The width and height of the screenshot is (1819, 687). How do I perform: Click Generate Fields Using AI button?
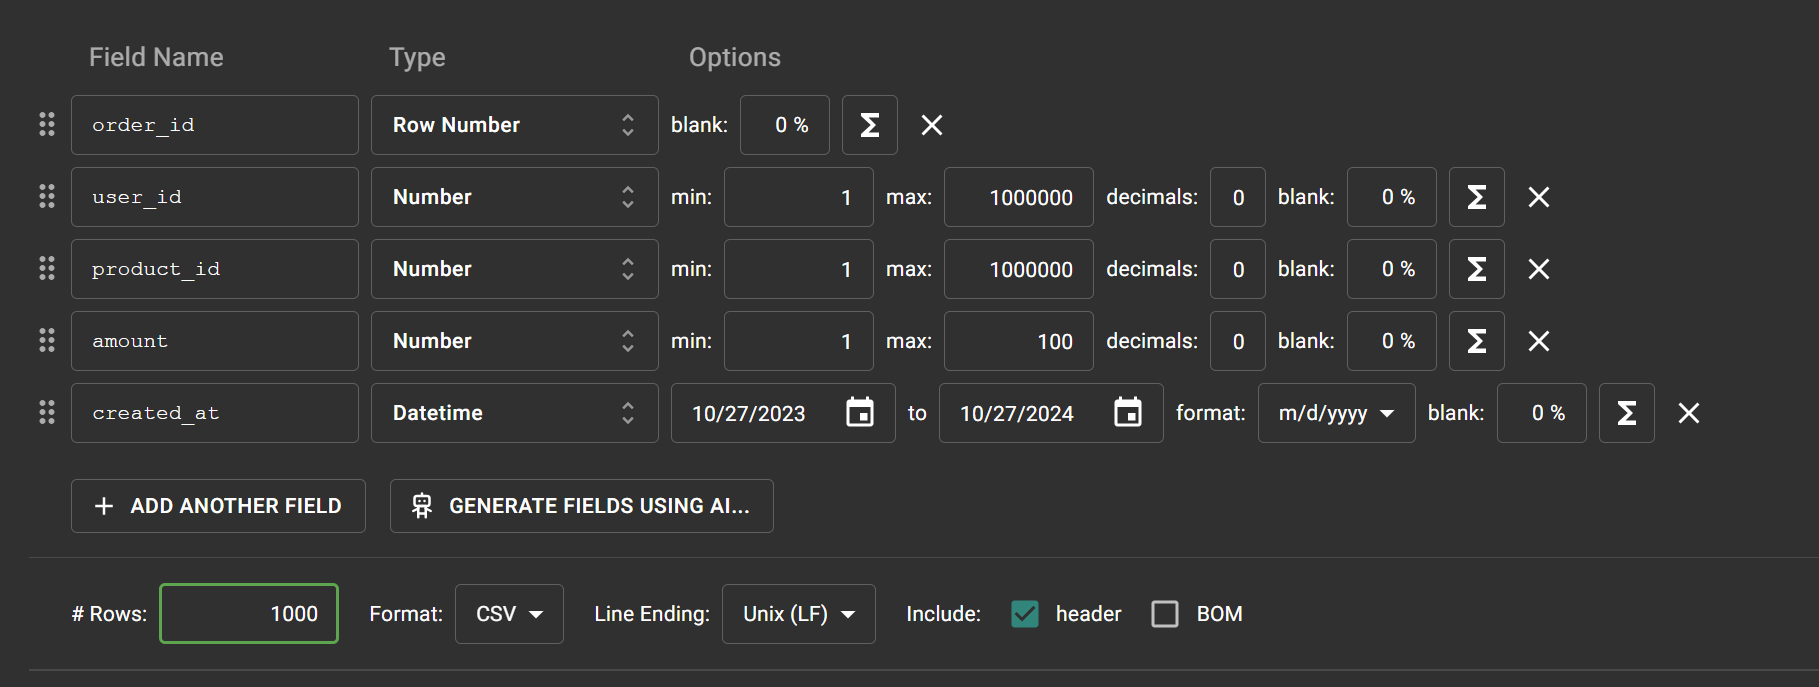[x=582, y=506]
